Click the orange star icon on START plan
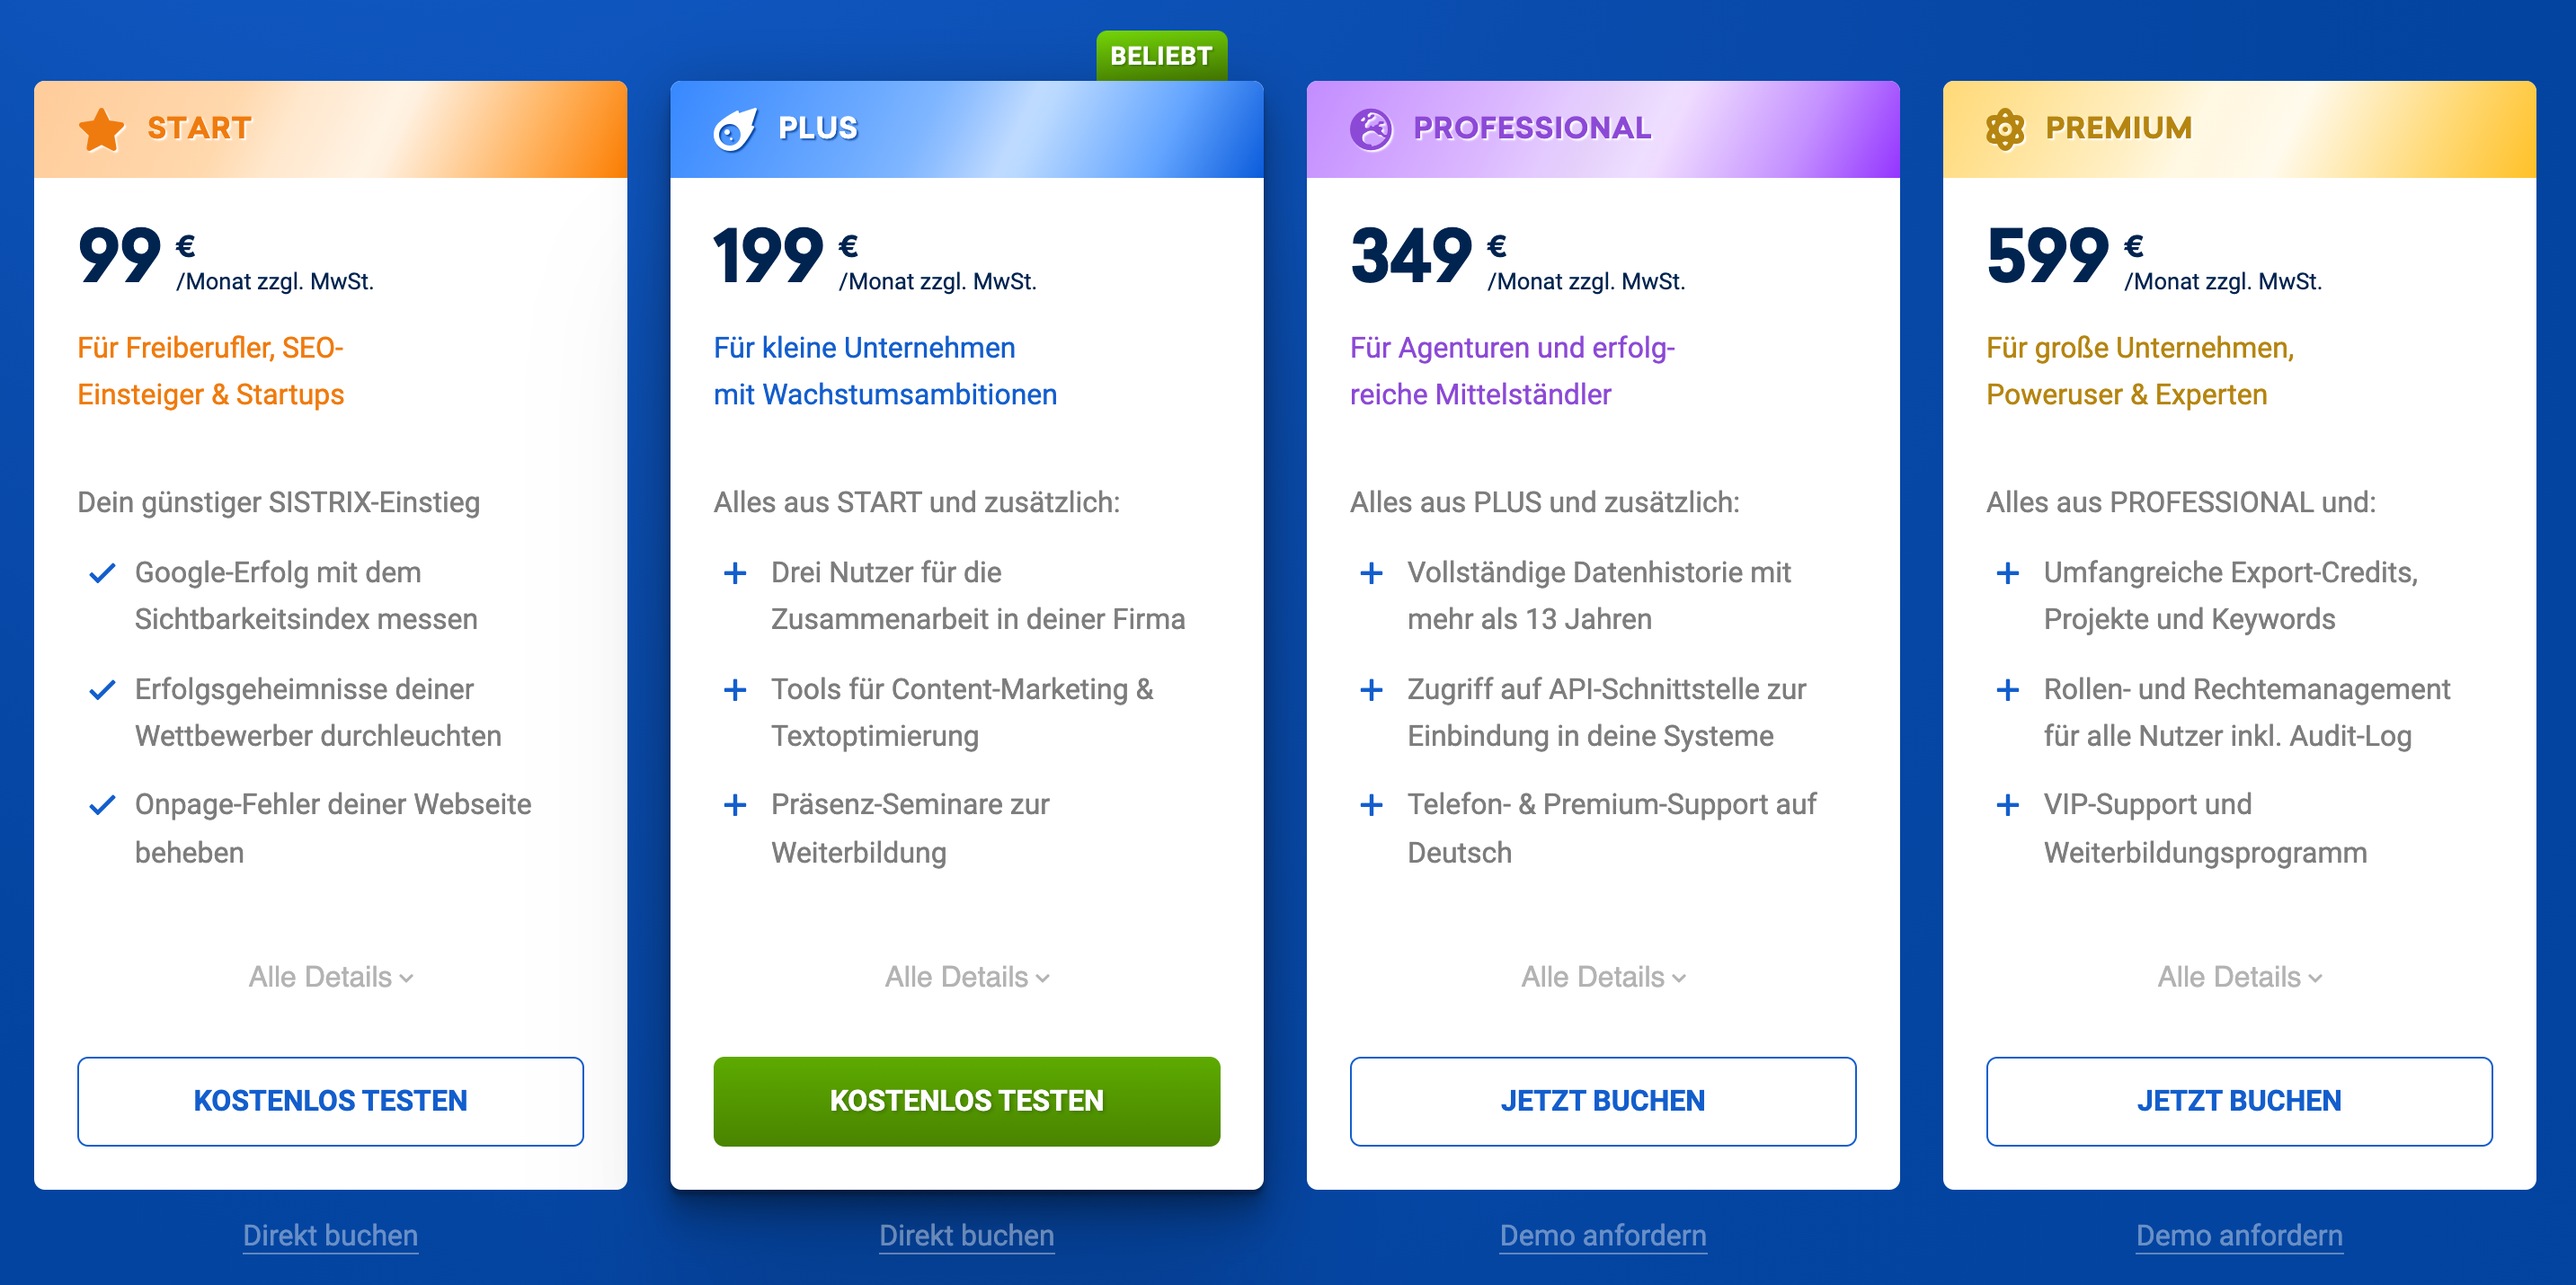 point(101,129)
